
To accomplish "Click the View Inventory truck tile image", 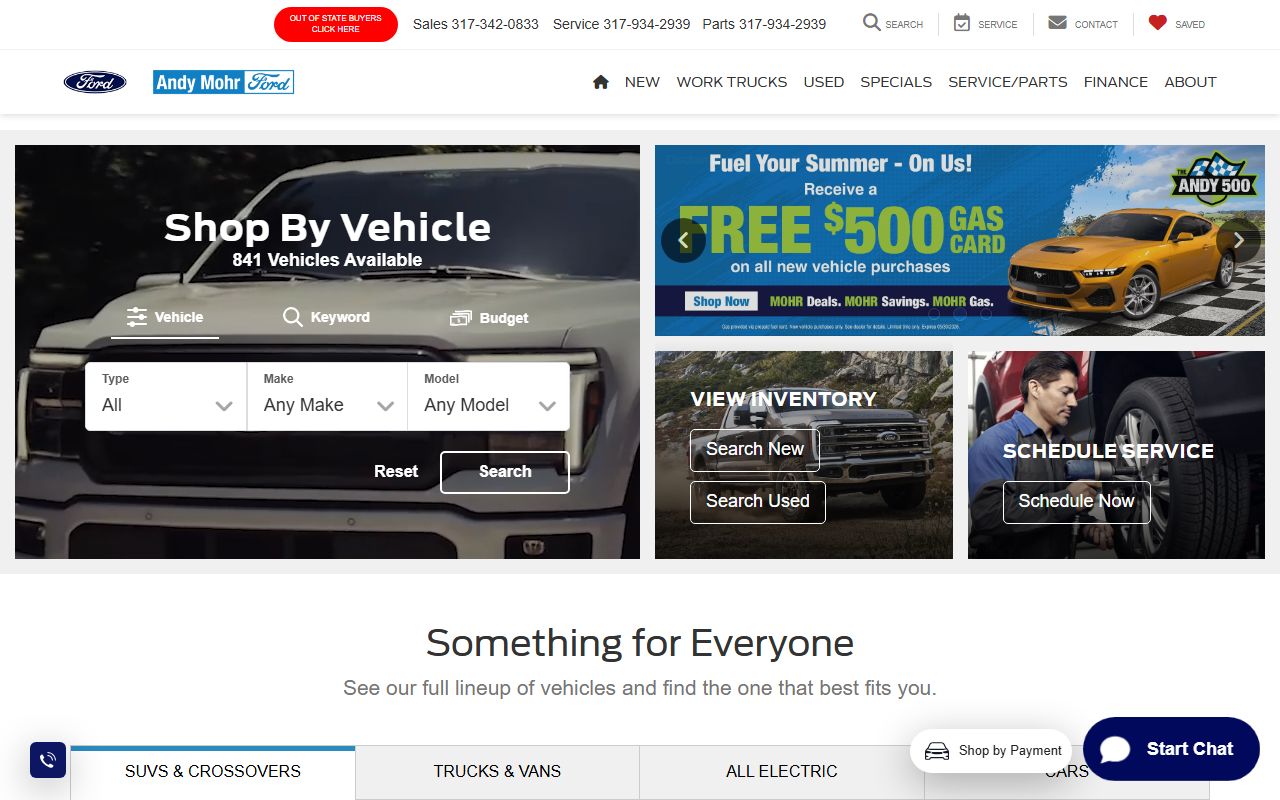I will (804, 455).
